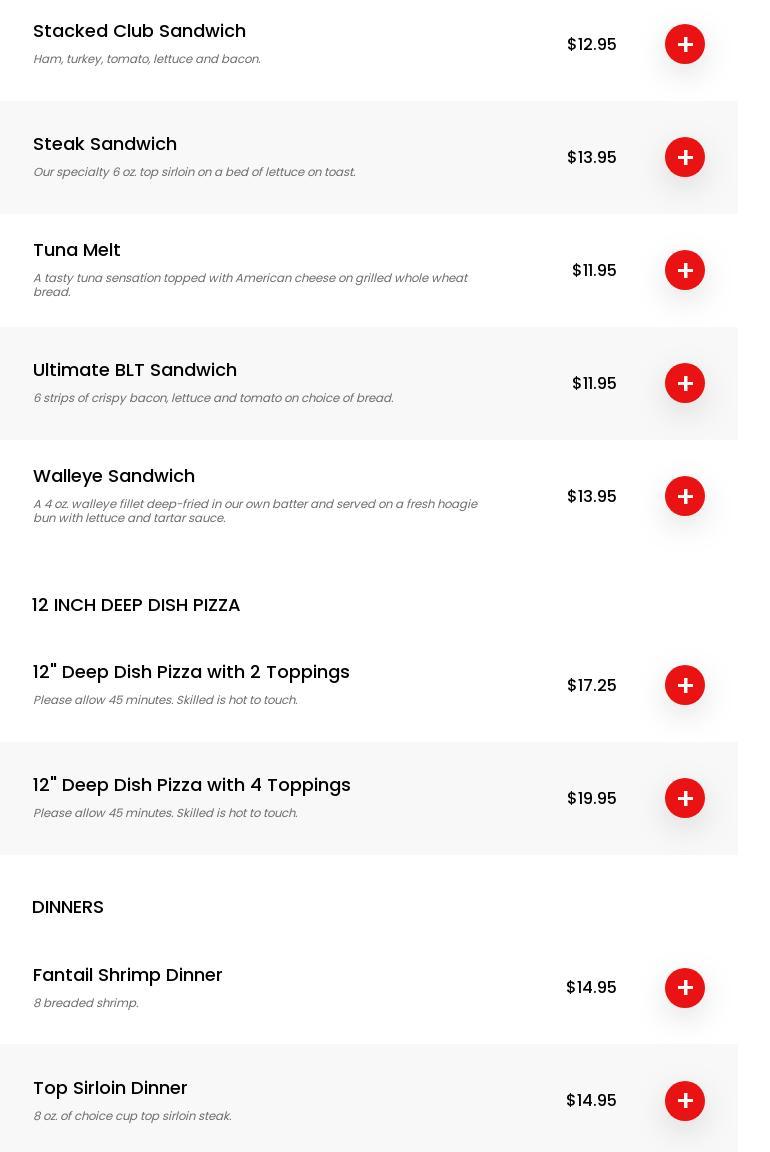Tap plus button for Top Sirloin Dinner
Screen dimensions: 770x1152
685,1101
